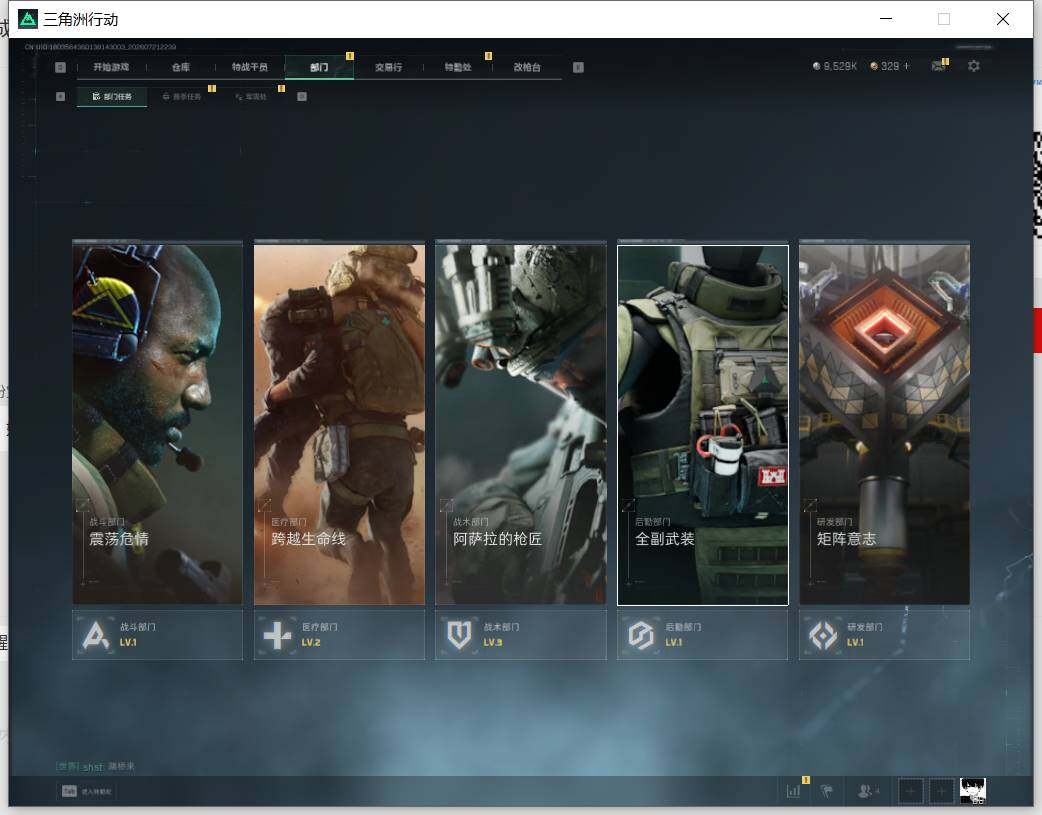
Task: Click the right key-hint icon after 改枪台
Action: (x=578, y=67)
